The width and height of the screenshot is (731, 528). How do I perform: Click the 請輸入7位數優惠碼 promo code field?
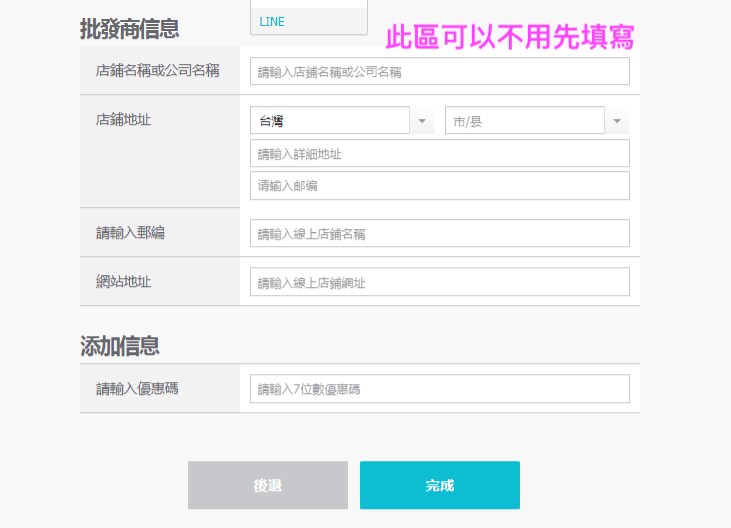pos(440,389)
